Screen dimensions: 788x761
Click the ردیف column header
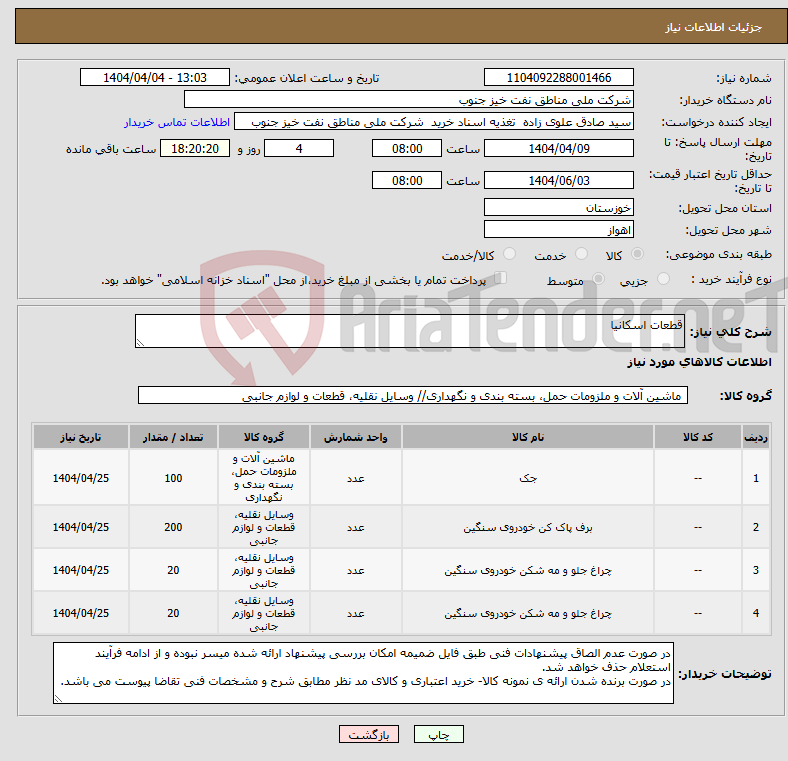point(756,437)
